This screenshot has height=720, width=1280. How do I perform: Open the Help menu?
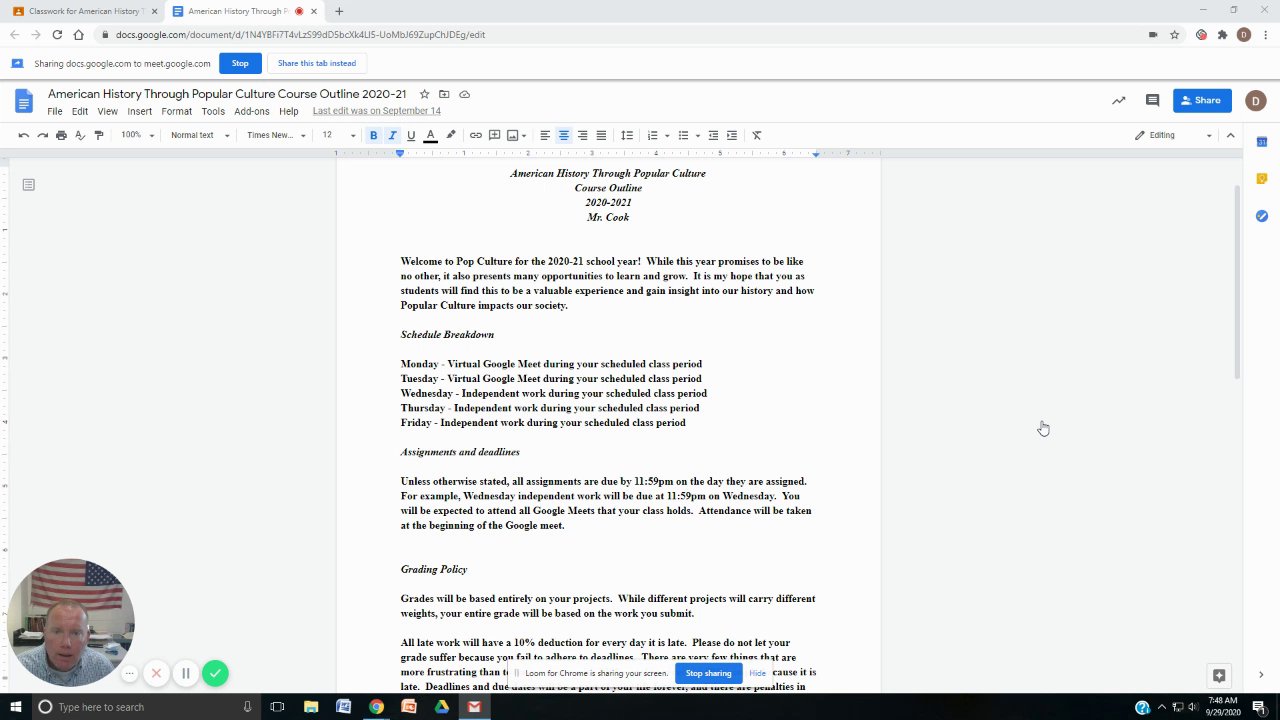[289, 111]
